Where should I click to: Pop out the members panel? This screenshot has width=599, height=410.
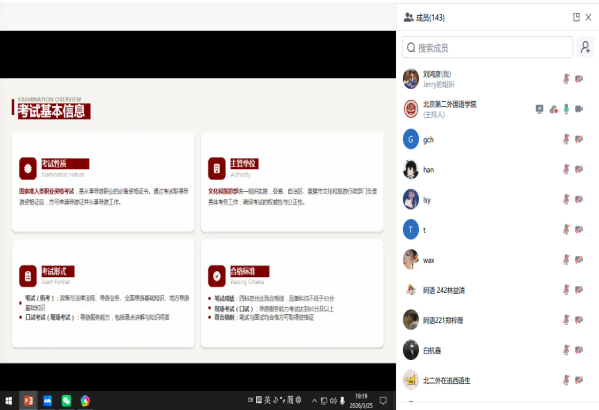point(576,17)
